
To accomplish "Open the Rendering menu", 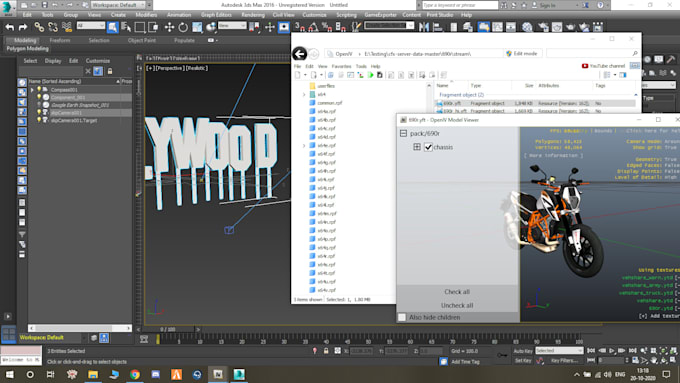I will click(x=253, y=15).
